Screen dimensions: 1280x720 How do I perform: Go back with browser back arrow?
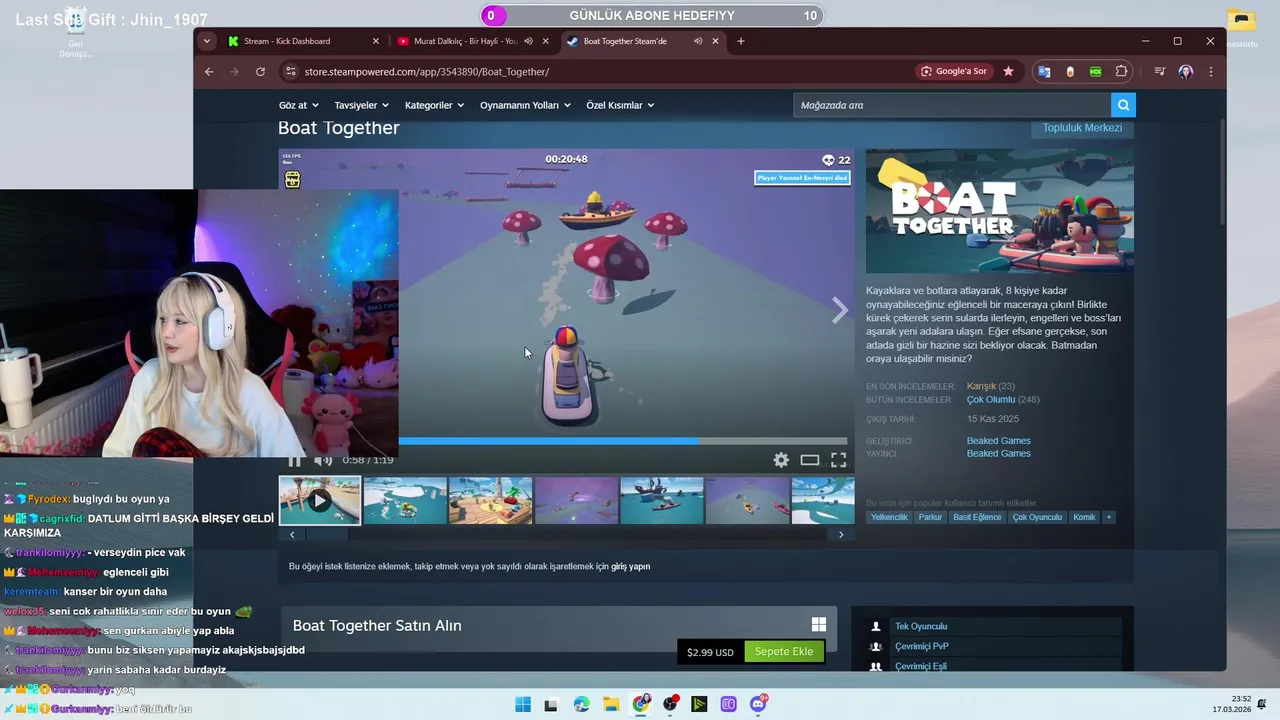(209, 72)
